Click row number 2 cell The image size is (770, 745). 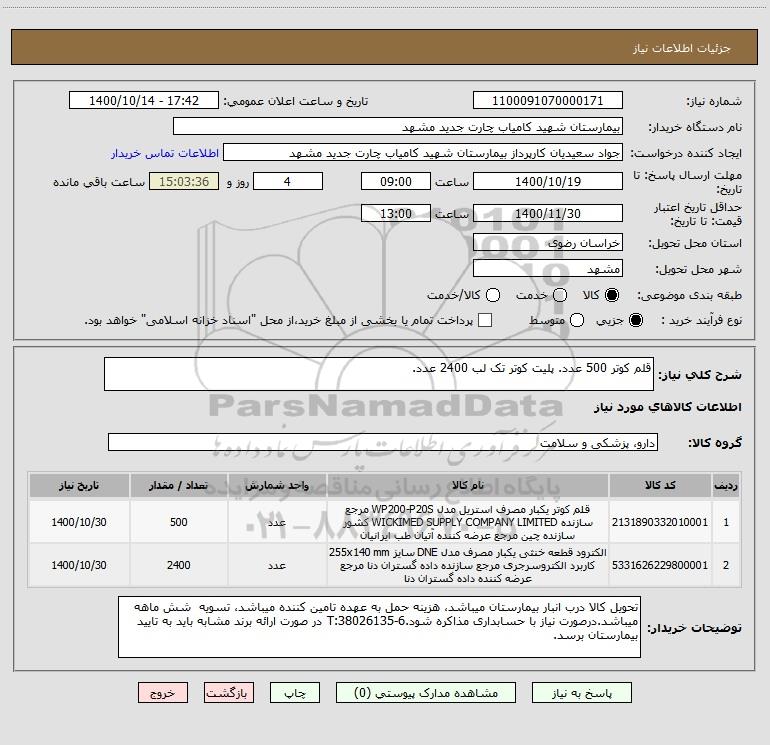coord(726,565)
